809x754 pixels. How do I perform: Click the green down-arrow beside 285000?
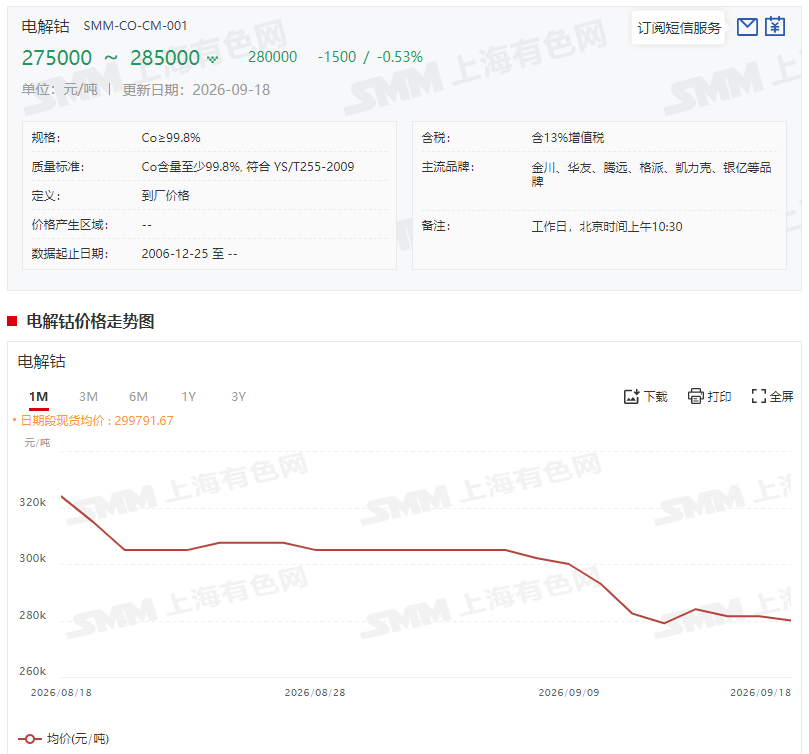click(x=212, y=59)
